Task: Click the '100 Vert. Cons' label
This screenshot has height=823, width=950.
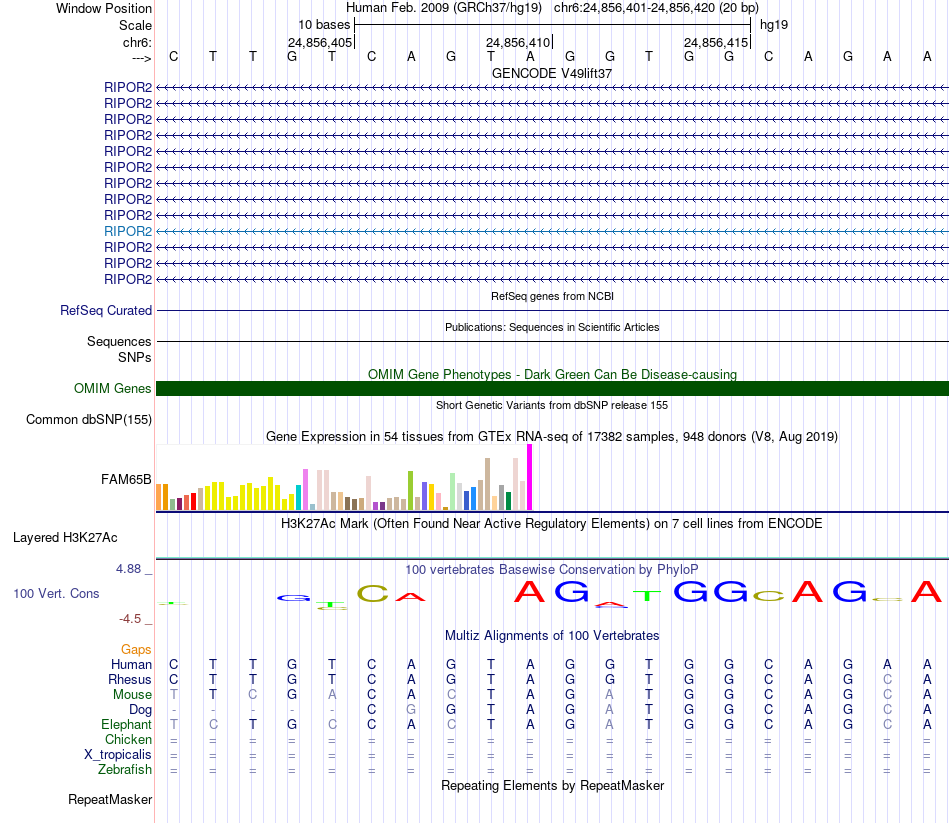Action: tap(56, 593)
